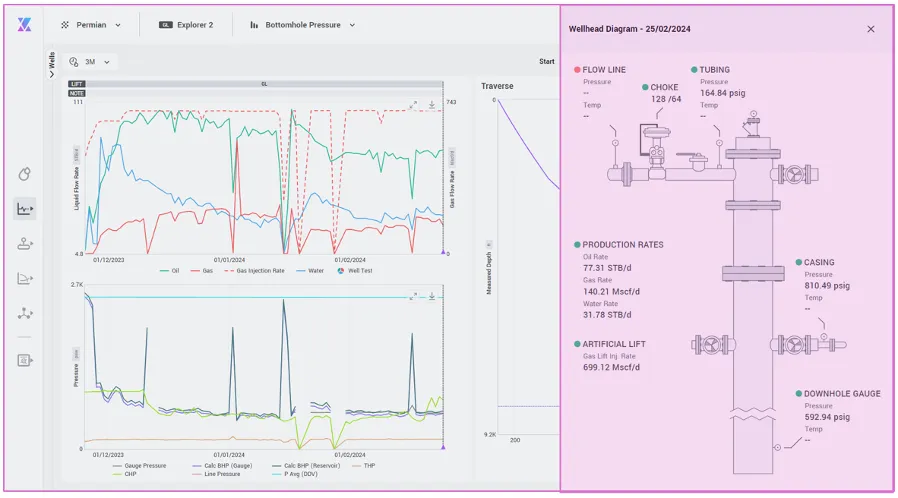Expand the Wells side panel
This screenshot has height=498, width=898.
tap(52, 65)
